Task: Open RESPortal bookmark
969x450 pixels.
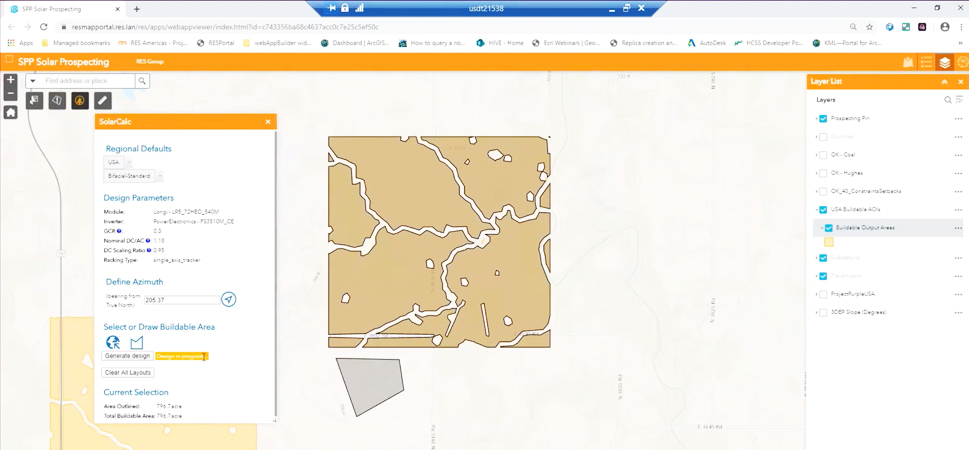Action: (215, 43)
